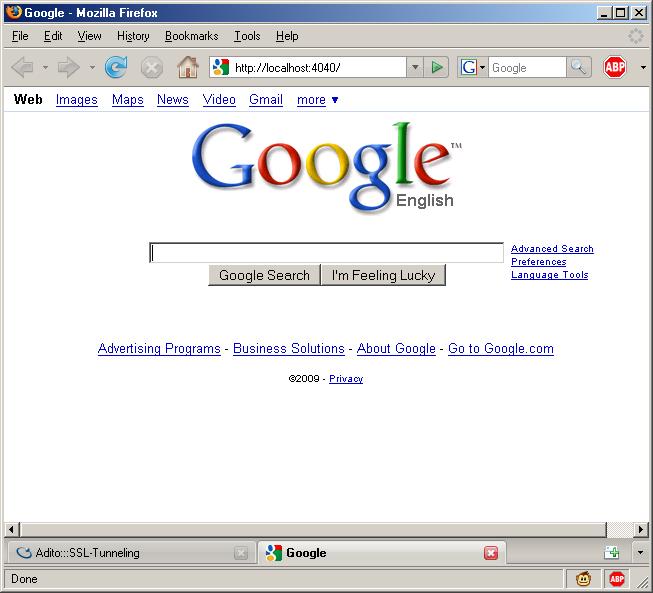Image resolution: width=653 pixels, height=593 pixels.
Task: Open the Gmail link
Action: [x=266, y=100]
